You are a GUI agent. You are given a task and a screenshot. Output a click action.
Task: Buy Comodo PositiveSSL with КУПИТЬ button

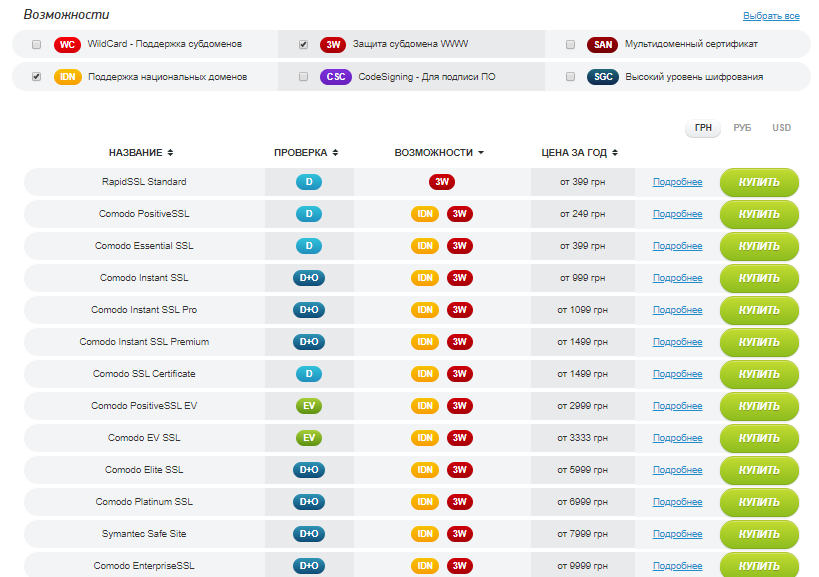[x=759, y=214]
